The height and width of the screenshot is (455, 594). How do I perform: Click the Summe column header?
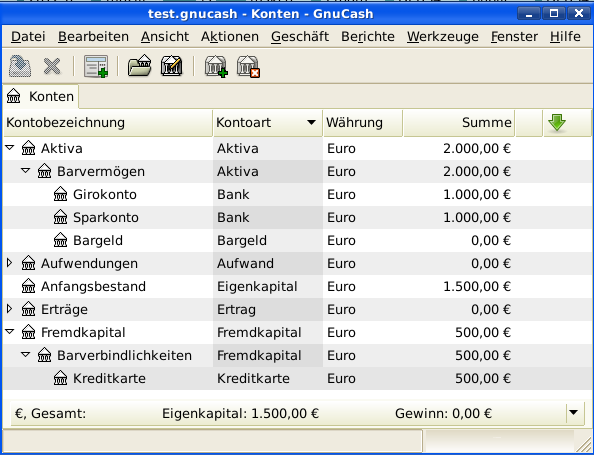click(x=459, y=123)
